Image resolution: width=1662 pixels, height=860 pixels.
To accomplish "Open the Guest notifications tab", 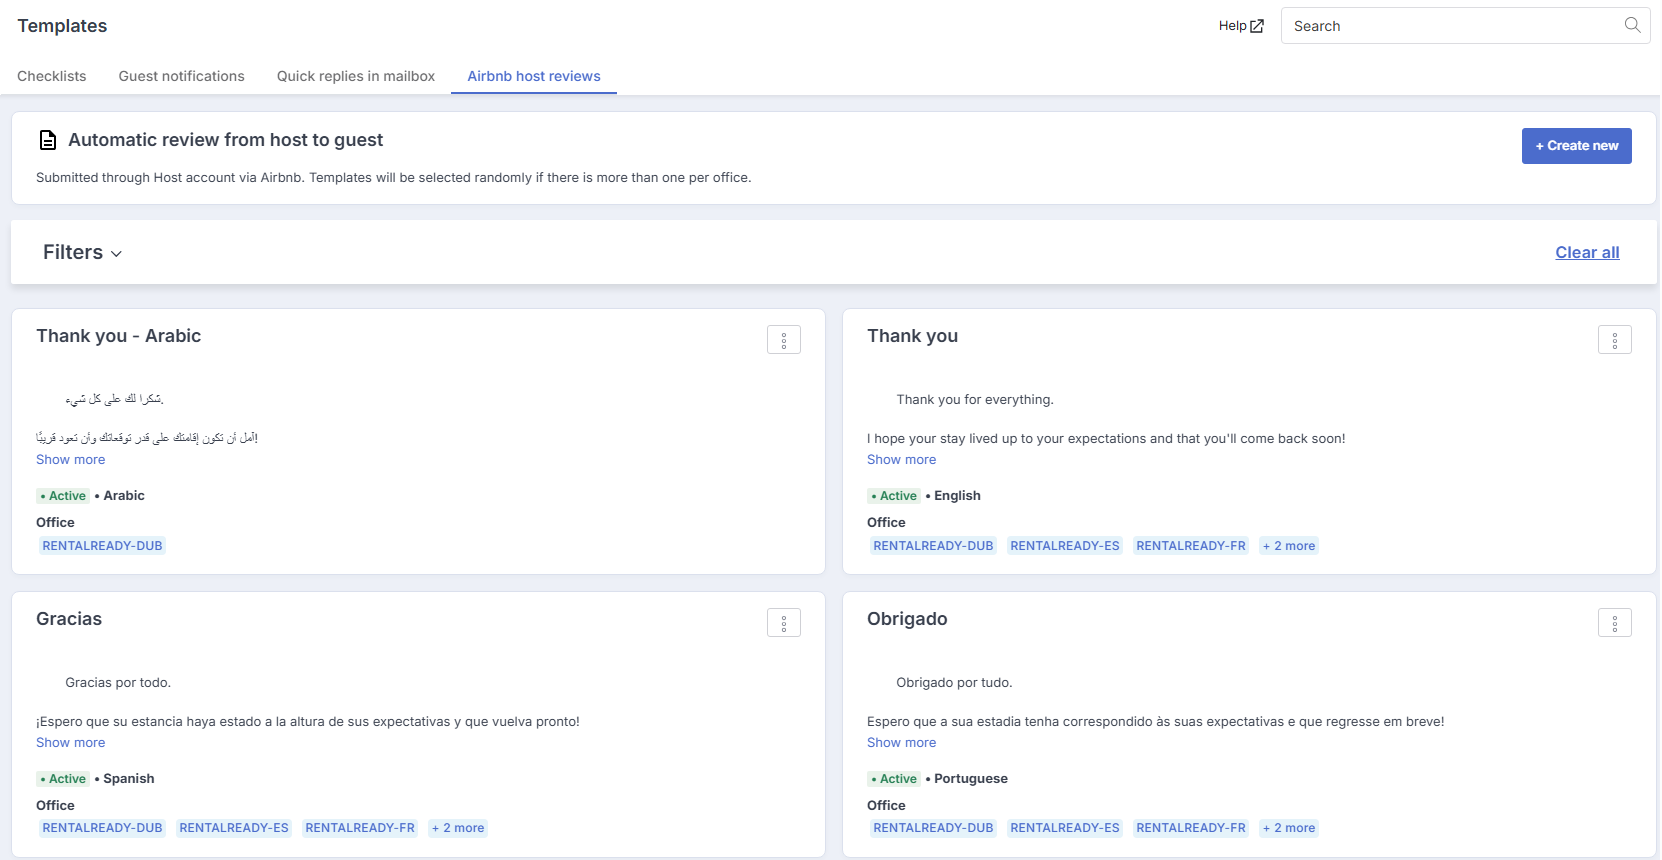I will (181, 76).
